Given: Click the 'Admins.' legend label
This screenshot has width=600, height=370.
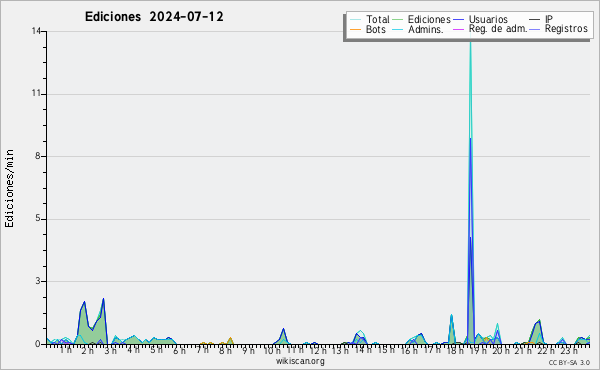Looking at the screenshot, I should click(x=426, y=29).
